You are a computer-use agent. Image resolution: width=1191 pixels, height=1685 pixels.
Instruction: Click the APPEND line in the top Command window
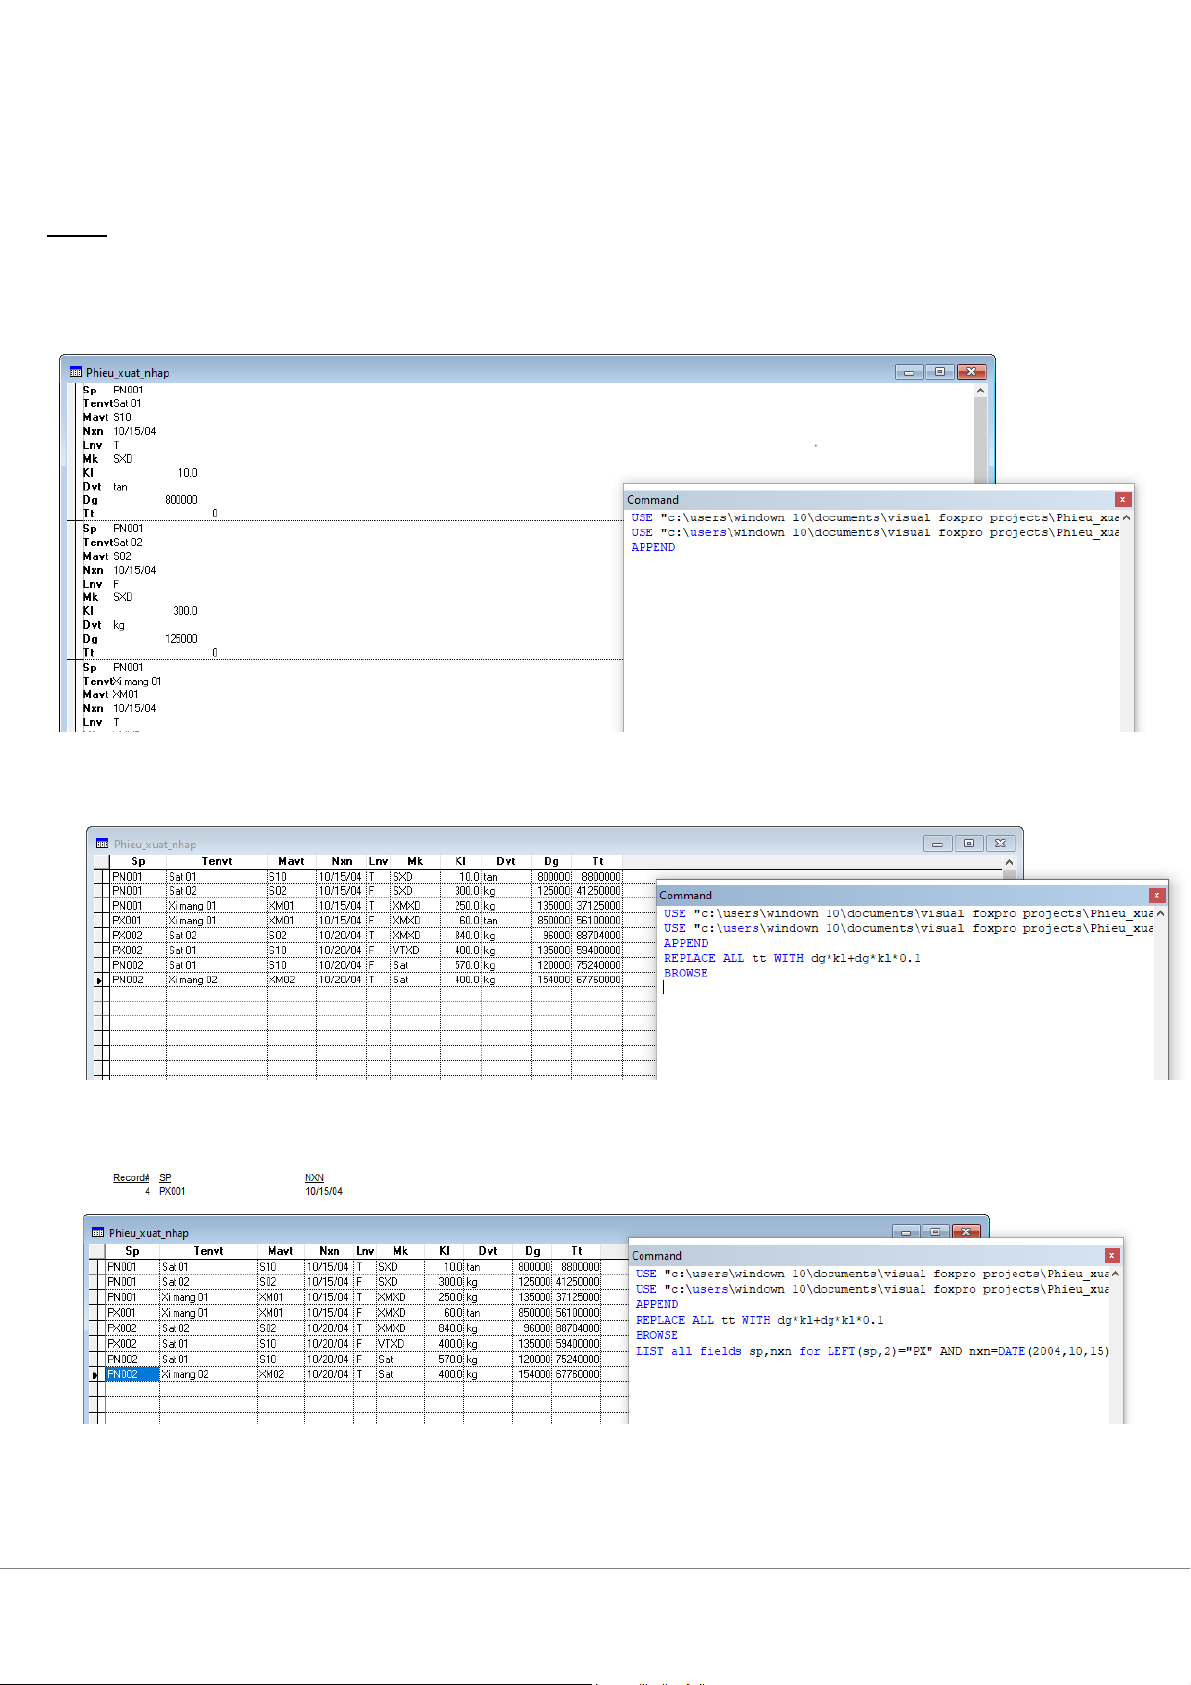point(653,548)
